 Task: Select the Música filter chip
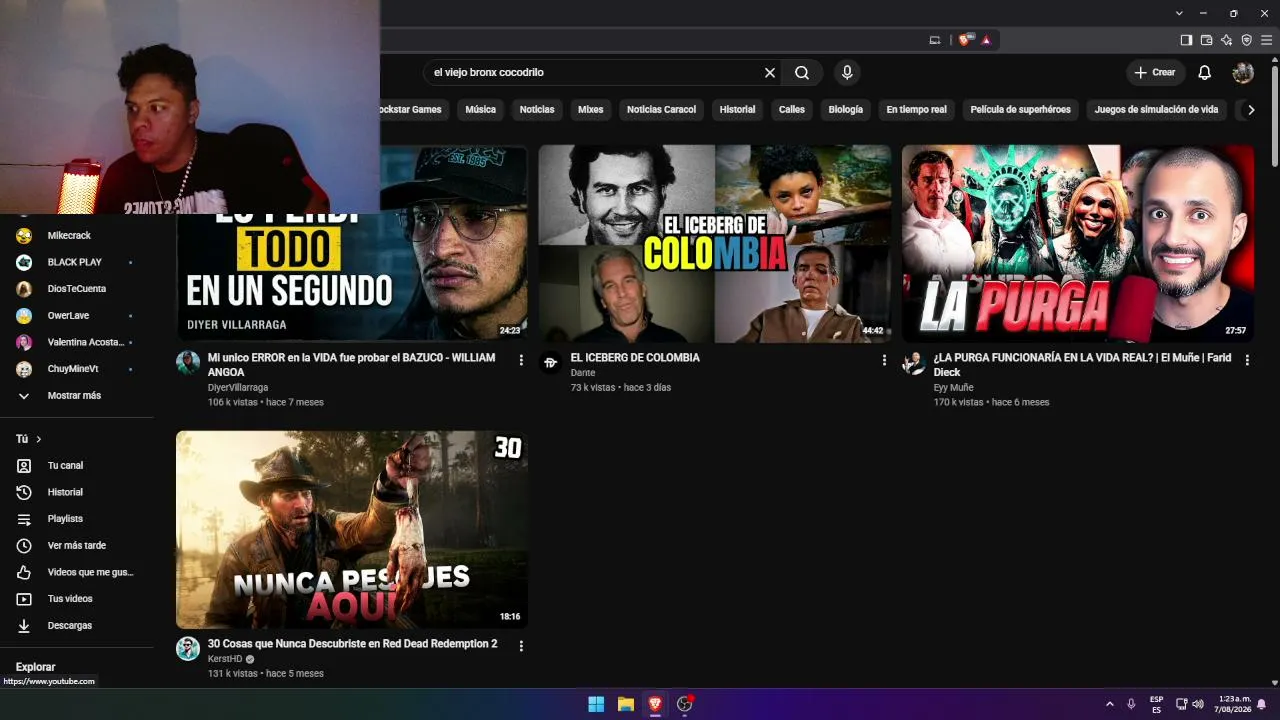coord(480,109)
